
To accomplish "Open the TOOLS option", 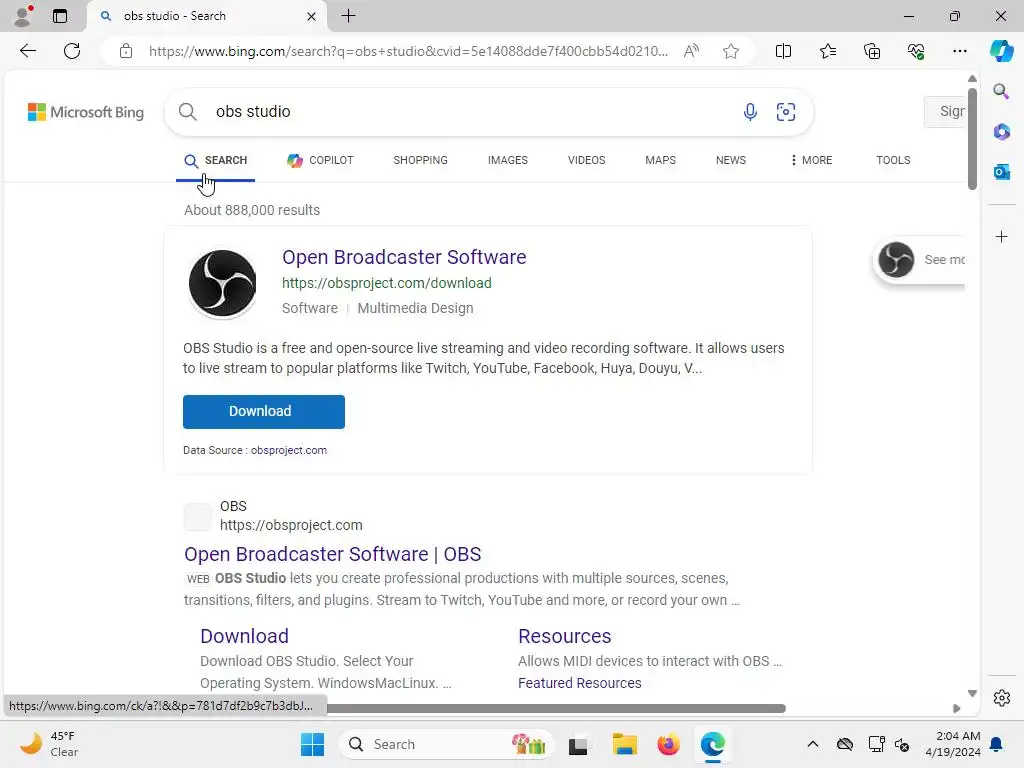I will 893,161.
